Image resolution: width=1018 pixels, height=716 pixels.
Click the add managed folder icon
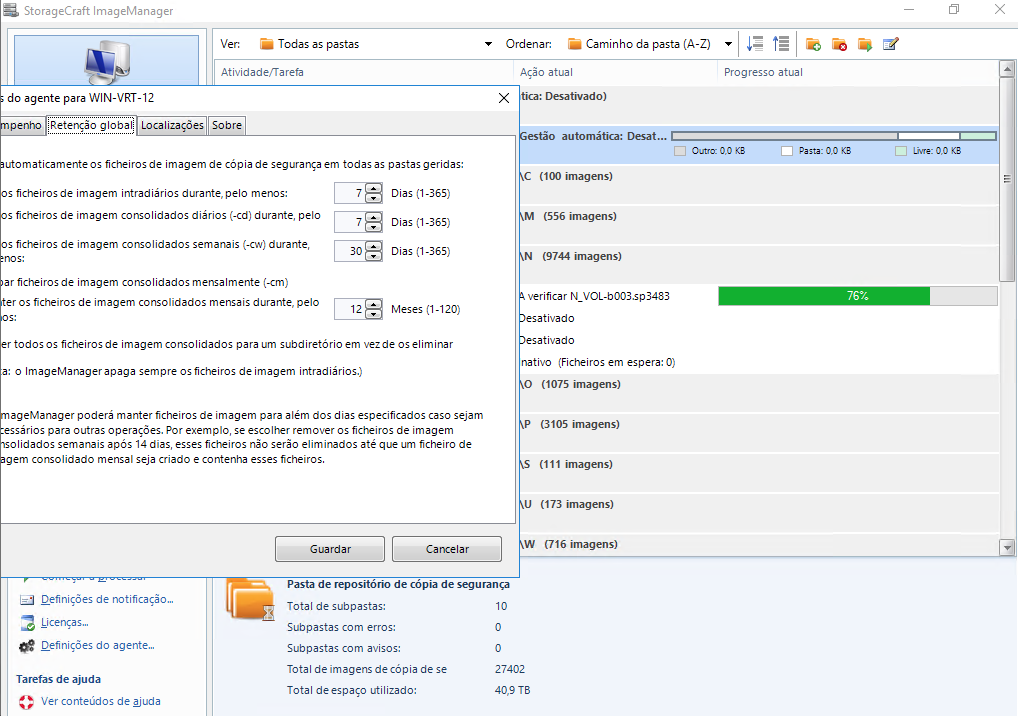point(813,44)
